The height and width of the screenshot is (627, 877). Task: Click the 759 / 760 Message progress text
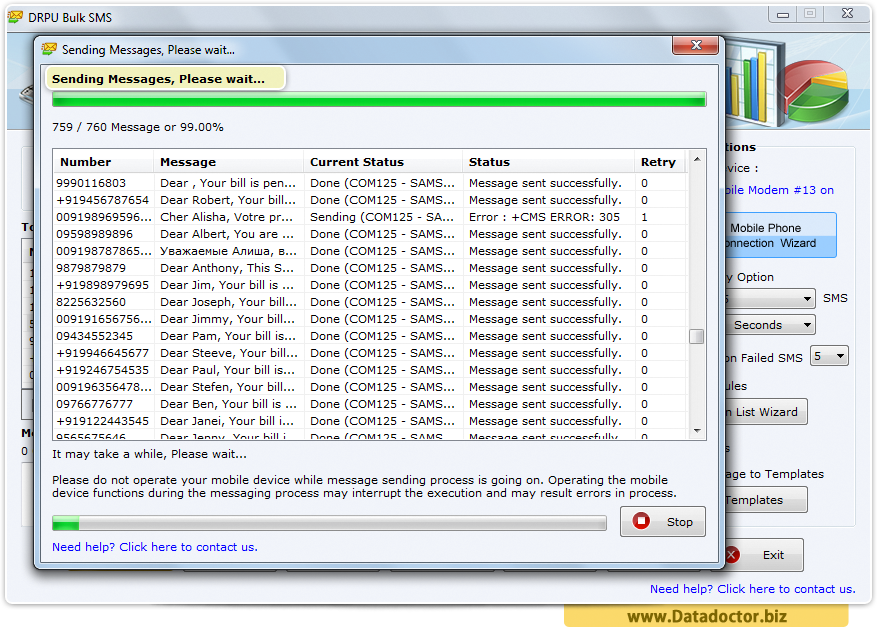[138, 128]
